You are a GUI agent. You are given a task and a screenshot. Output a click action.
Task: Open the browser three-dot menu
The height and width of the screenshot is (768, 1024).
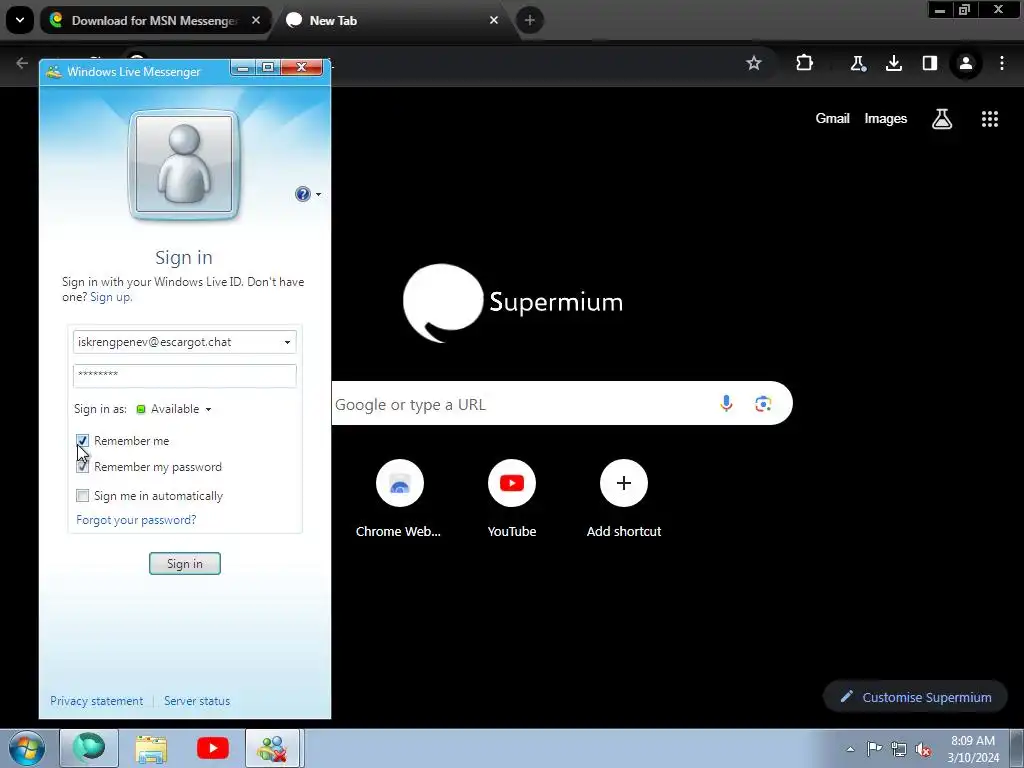1002,63
